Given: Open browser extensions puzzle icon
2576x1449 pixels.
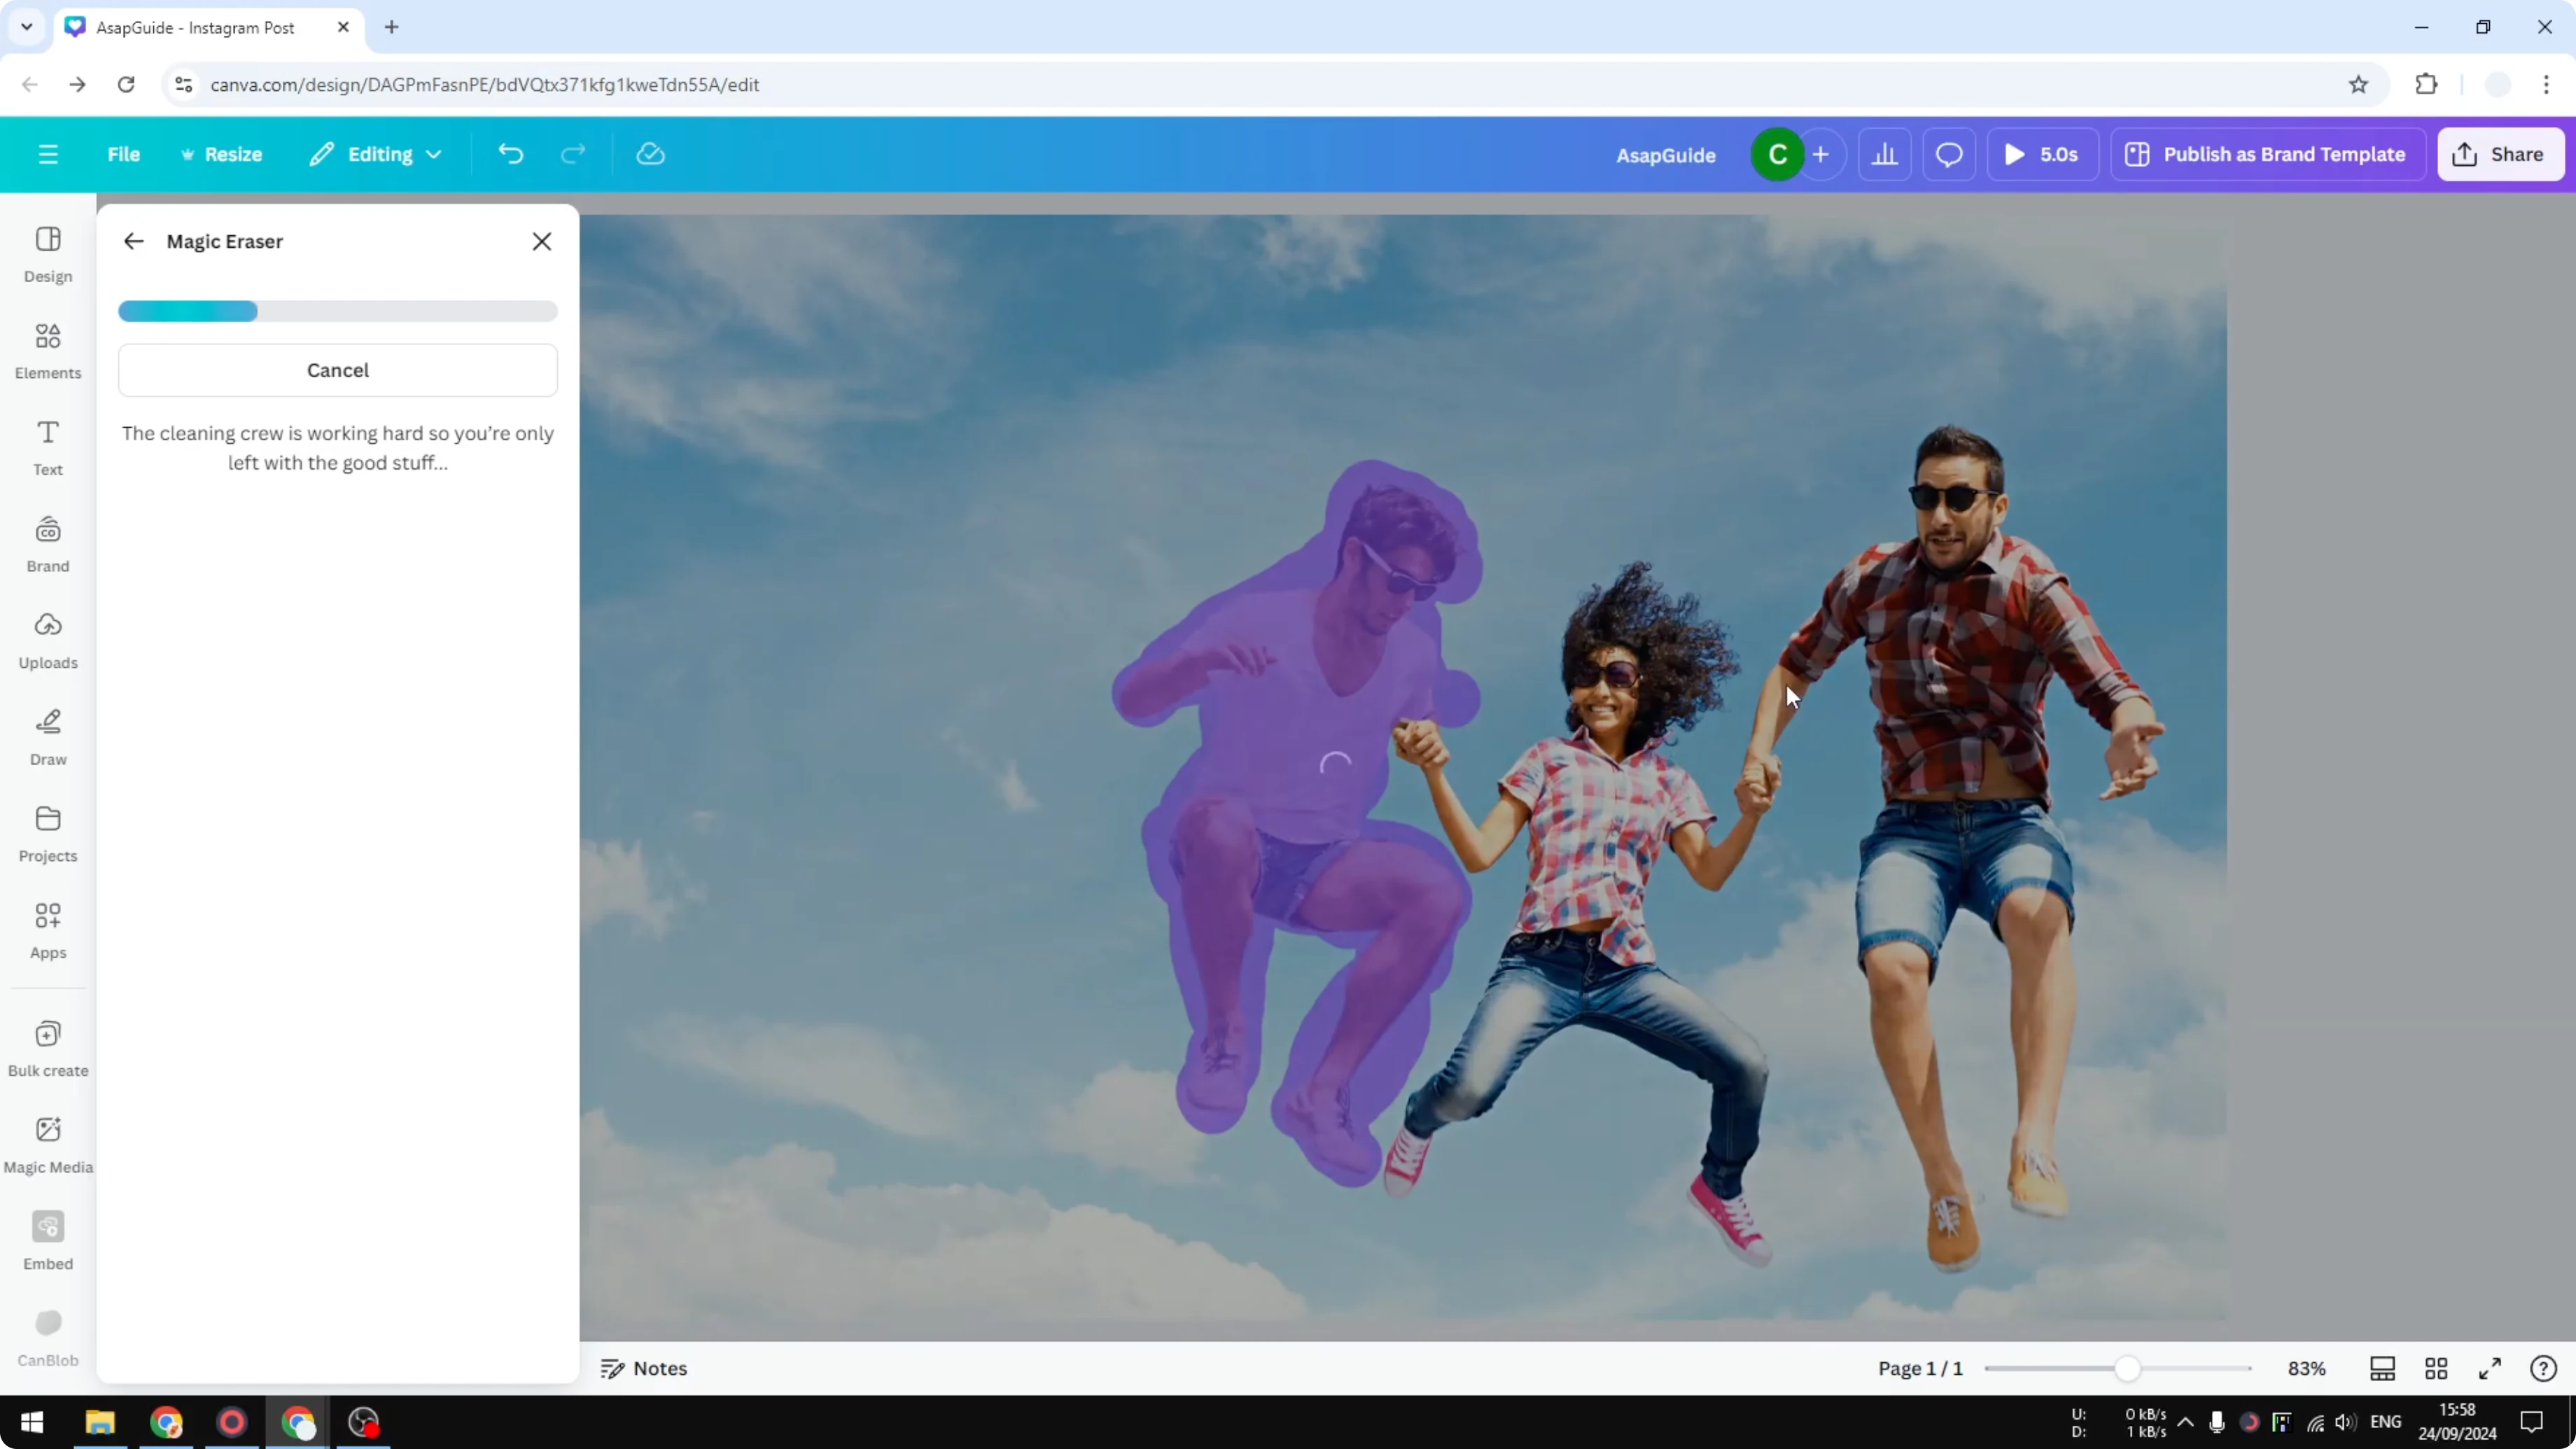Looking at the screenshot, I should pos(2426,85).
